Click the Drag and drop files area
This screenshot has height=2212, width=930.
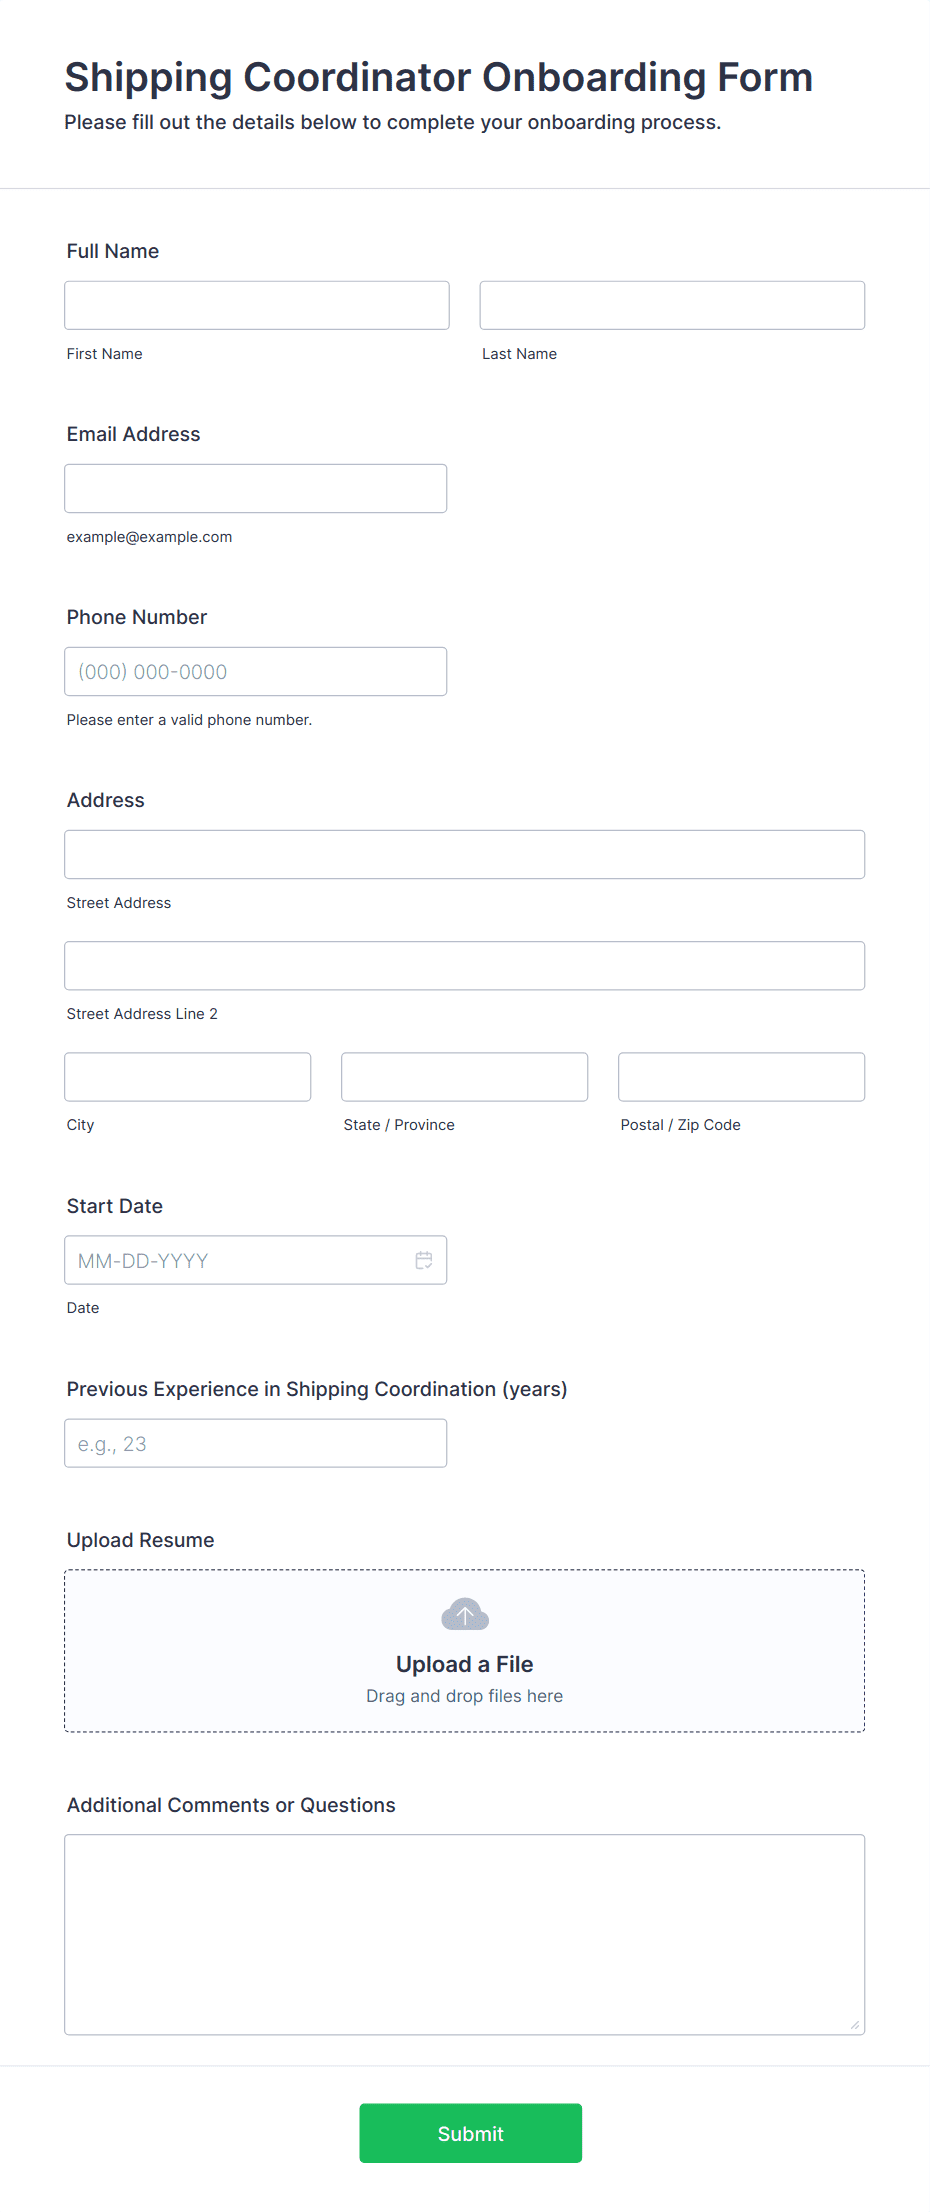point(465,1651)
